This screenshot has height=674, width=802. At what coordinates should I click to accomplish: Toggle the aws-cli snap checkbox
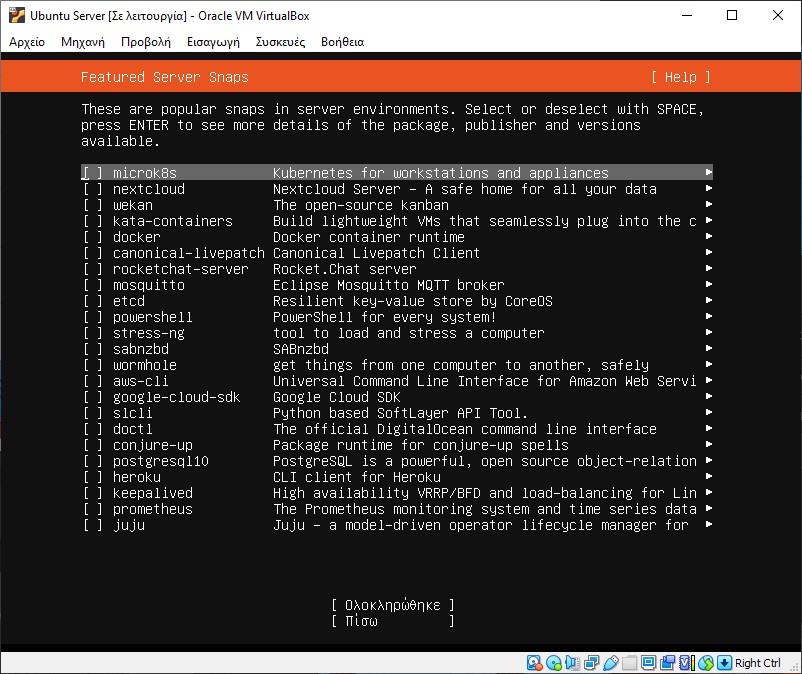click(x=93, y=381)
